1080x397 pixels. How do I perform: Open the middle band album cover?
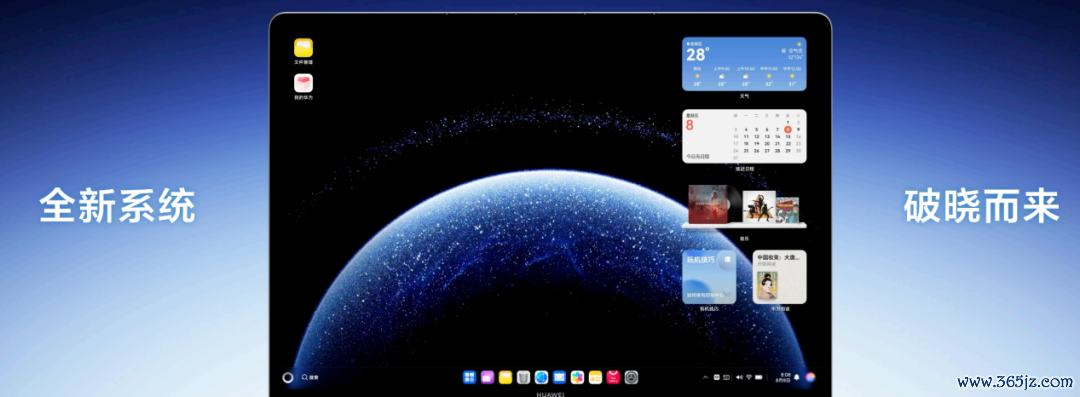(760, 206)
